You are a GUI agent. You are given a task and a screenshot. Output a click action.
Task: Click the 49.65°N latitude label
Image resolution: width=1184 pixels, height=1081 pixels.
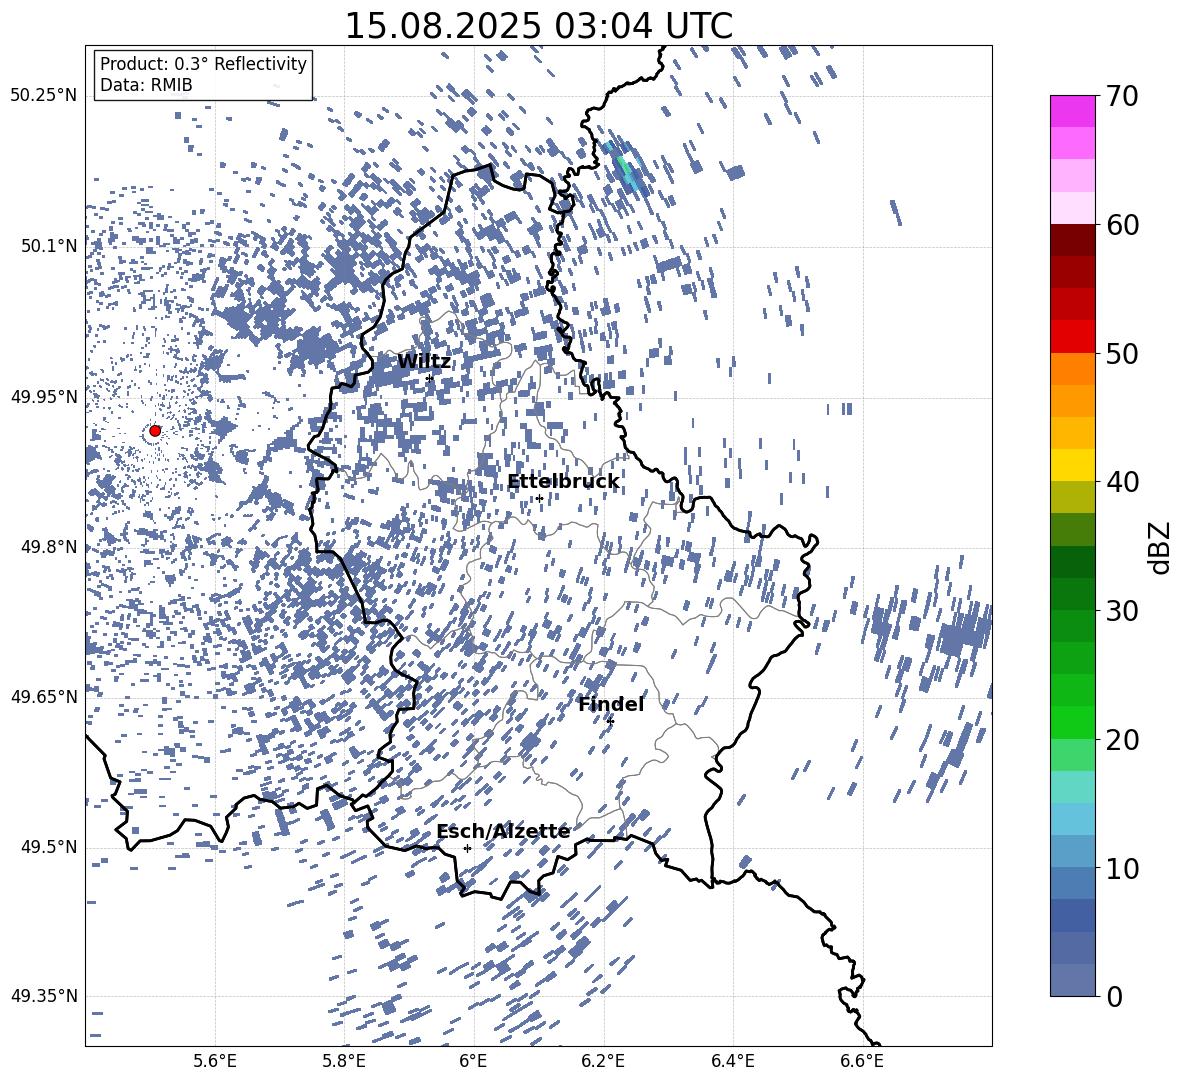[45, 696]
